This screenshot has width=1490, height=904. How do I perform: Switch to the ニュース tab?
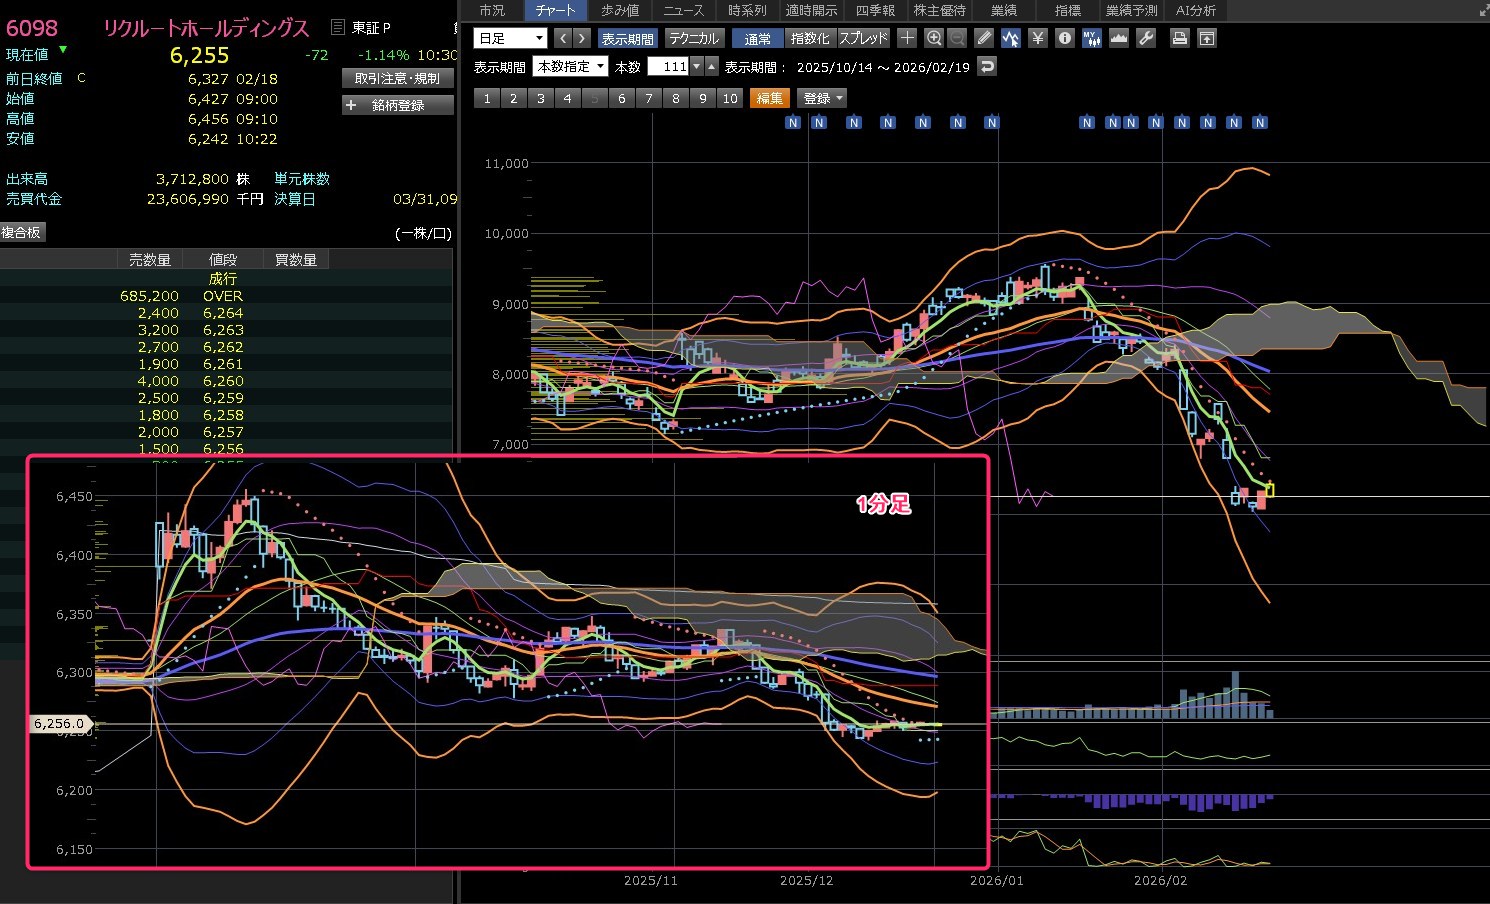click(683, 10)
